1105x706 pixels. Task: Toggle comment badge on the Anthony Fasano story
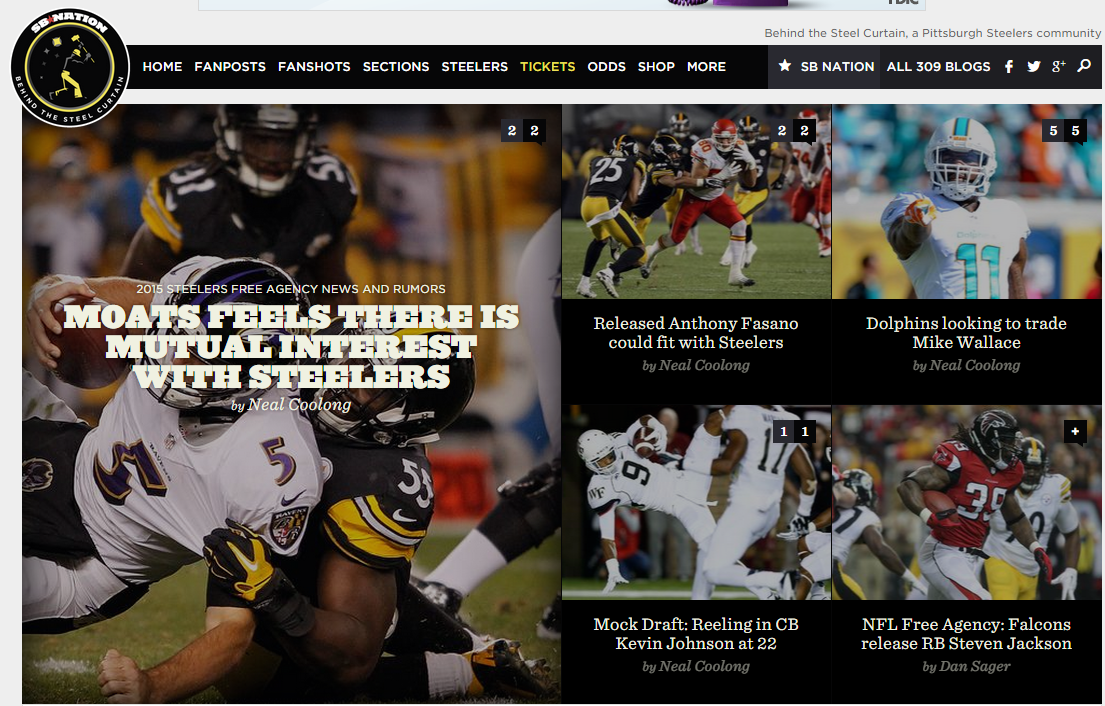tap(793, 130)
